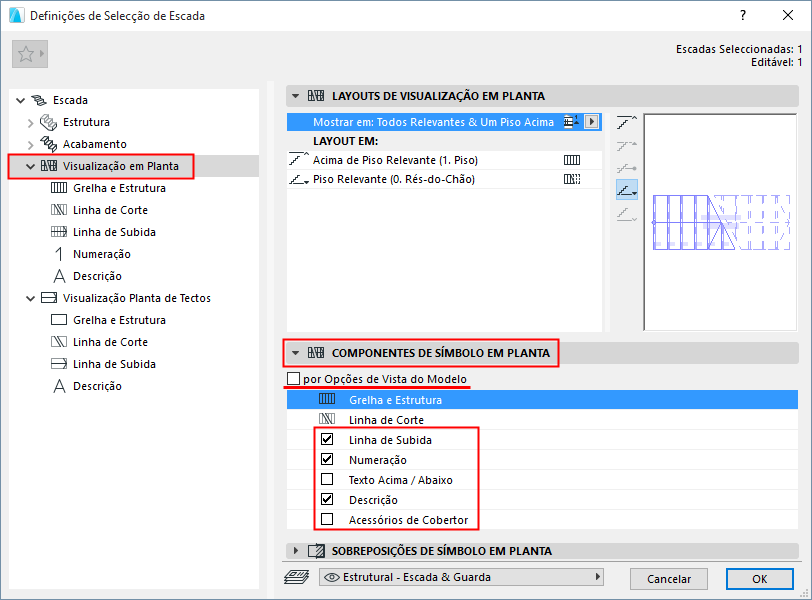Viewport: 812px width, 600px height.
Task: Select Visualização em Planta tree item
Action: pyautogui.click(x=121, y=166)
